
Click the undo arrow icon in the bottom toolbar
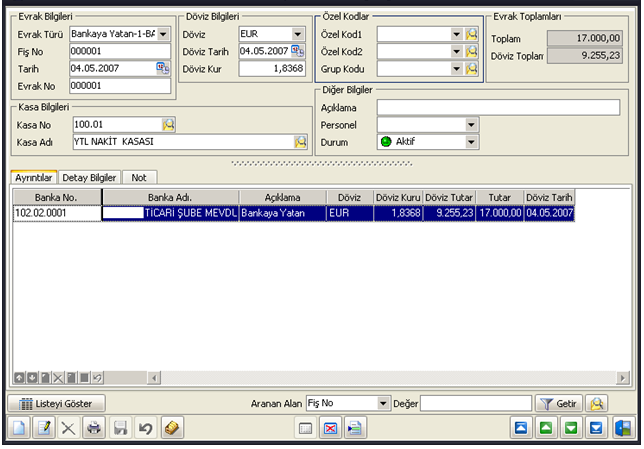pyautogui.click(x=145, y=428)
